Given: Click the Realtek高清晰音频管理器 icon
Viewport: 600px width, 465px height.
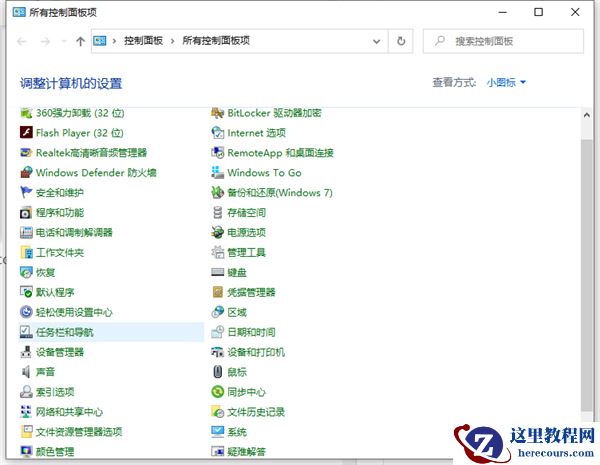Looking at the screenshot, I should [x=26, y=153].
